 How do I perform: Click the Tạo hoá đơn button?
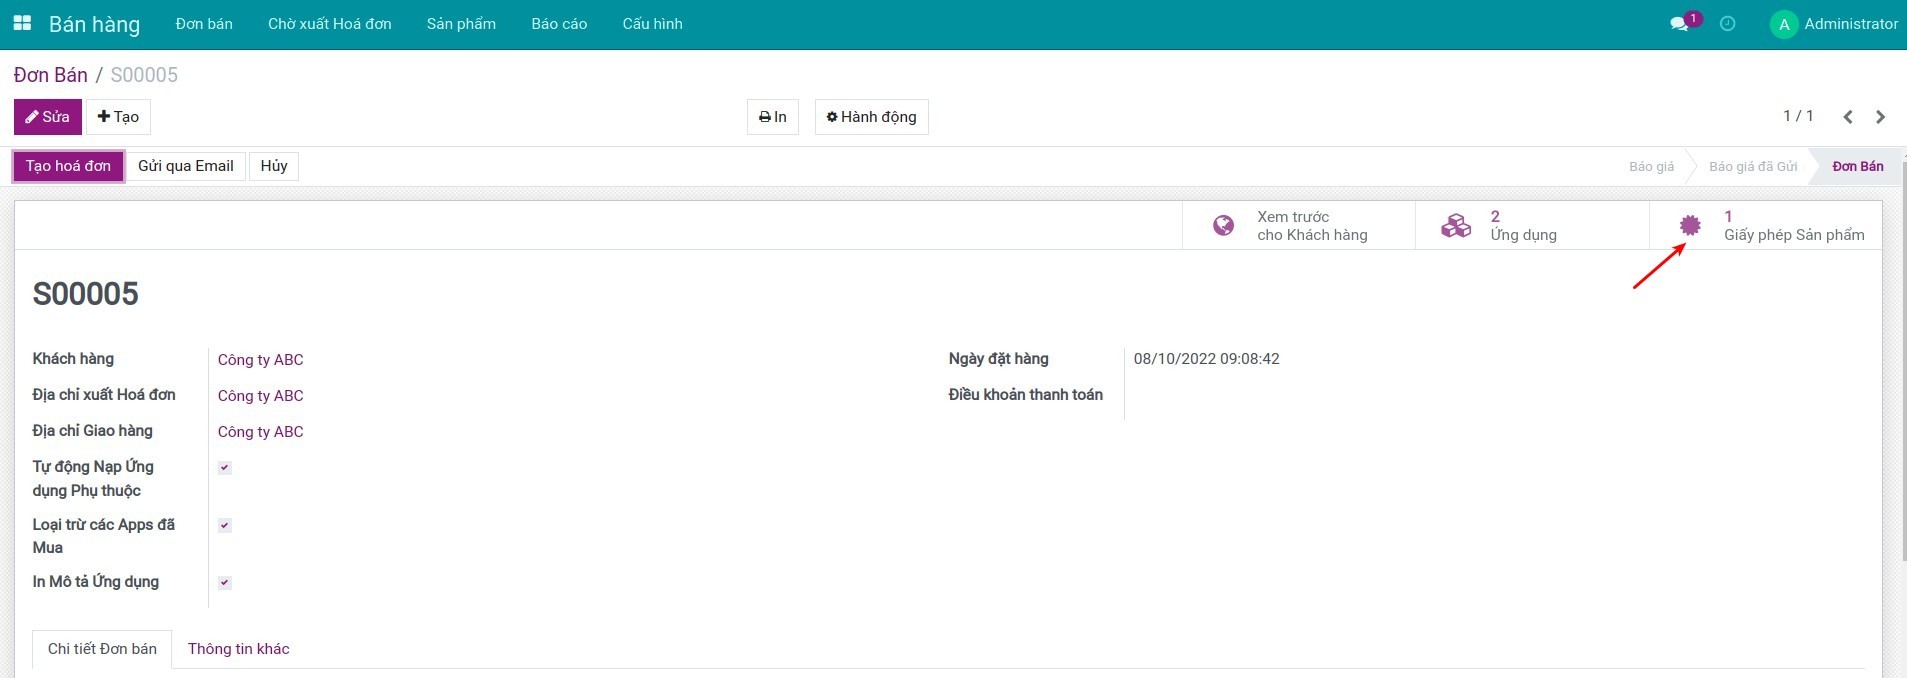click(68, 166)
